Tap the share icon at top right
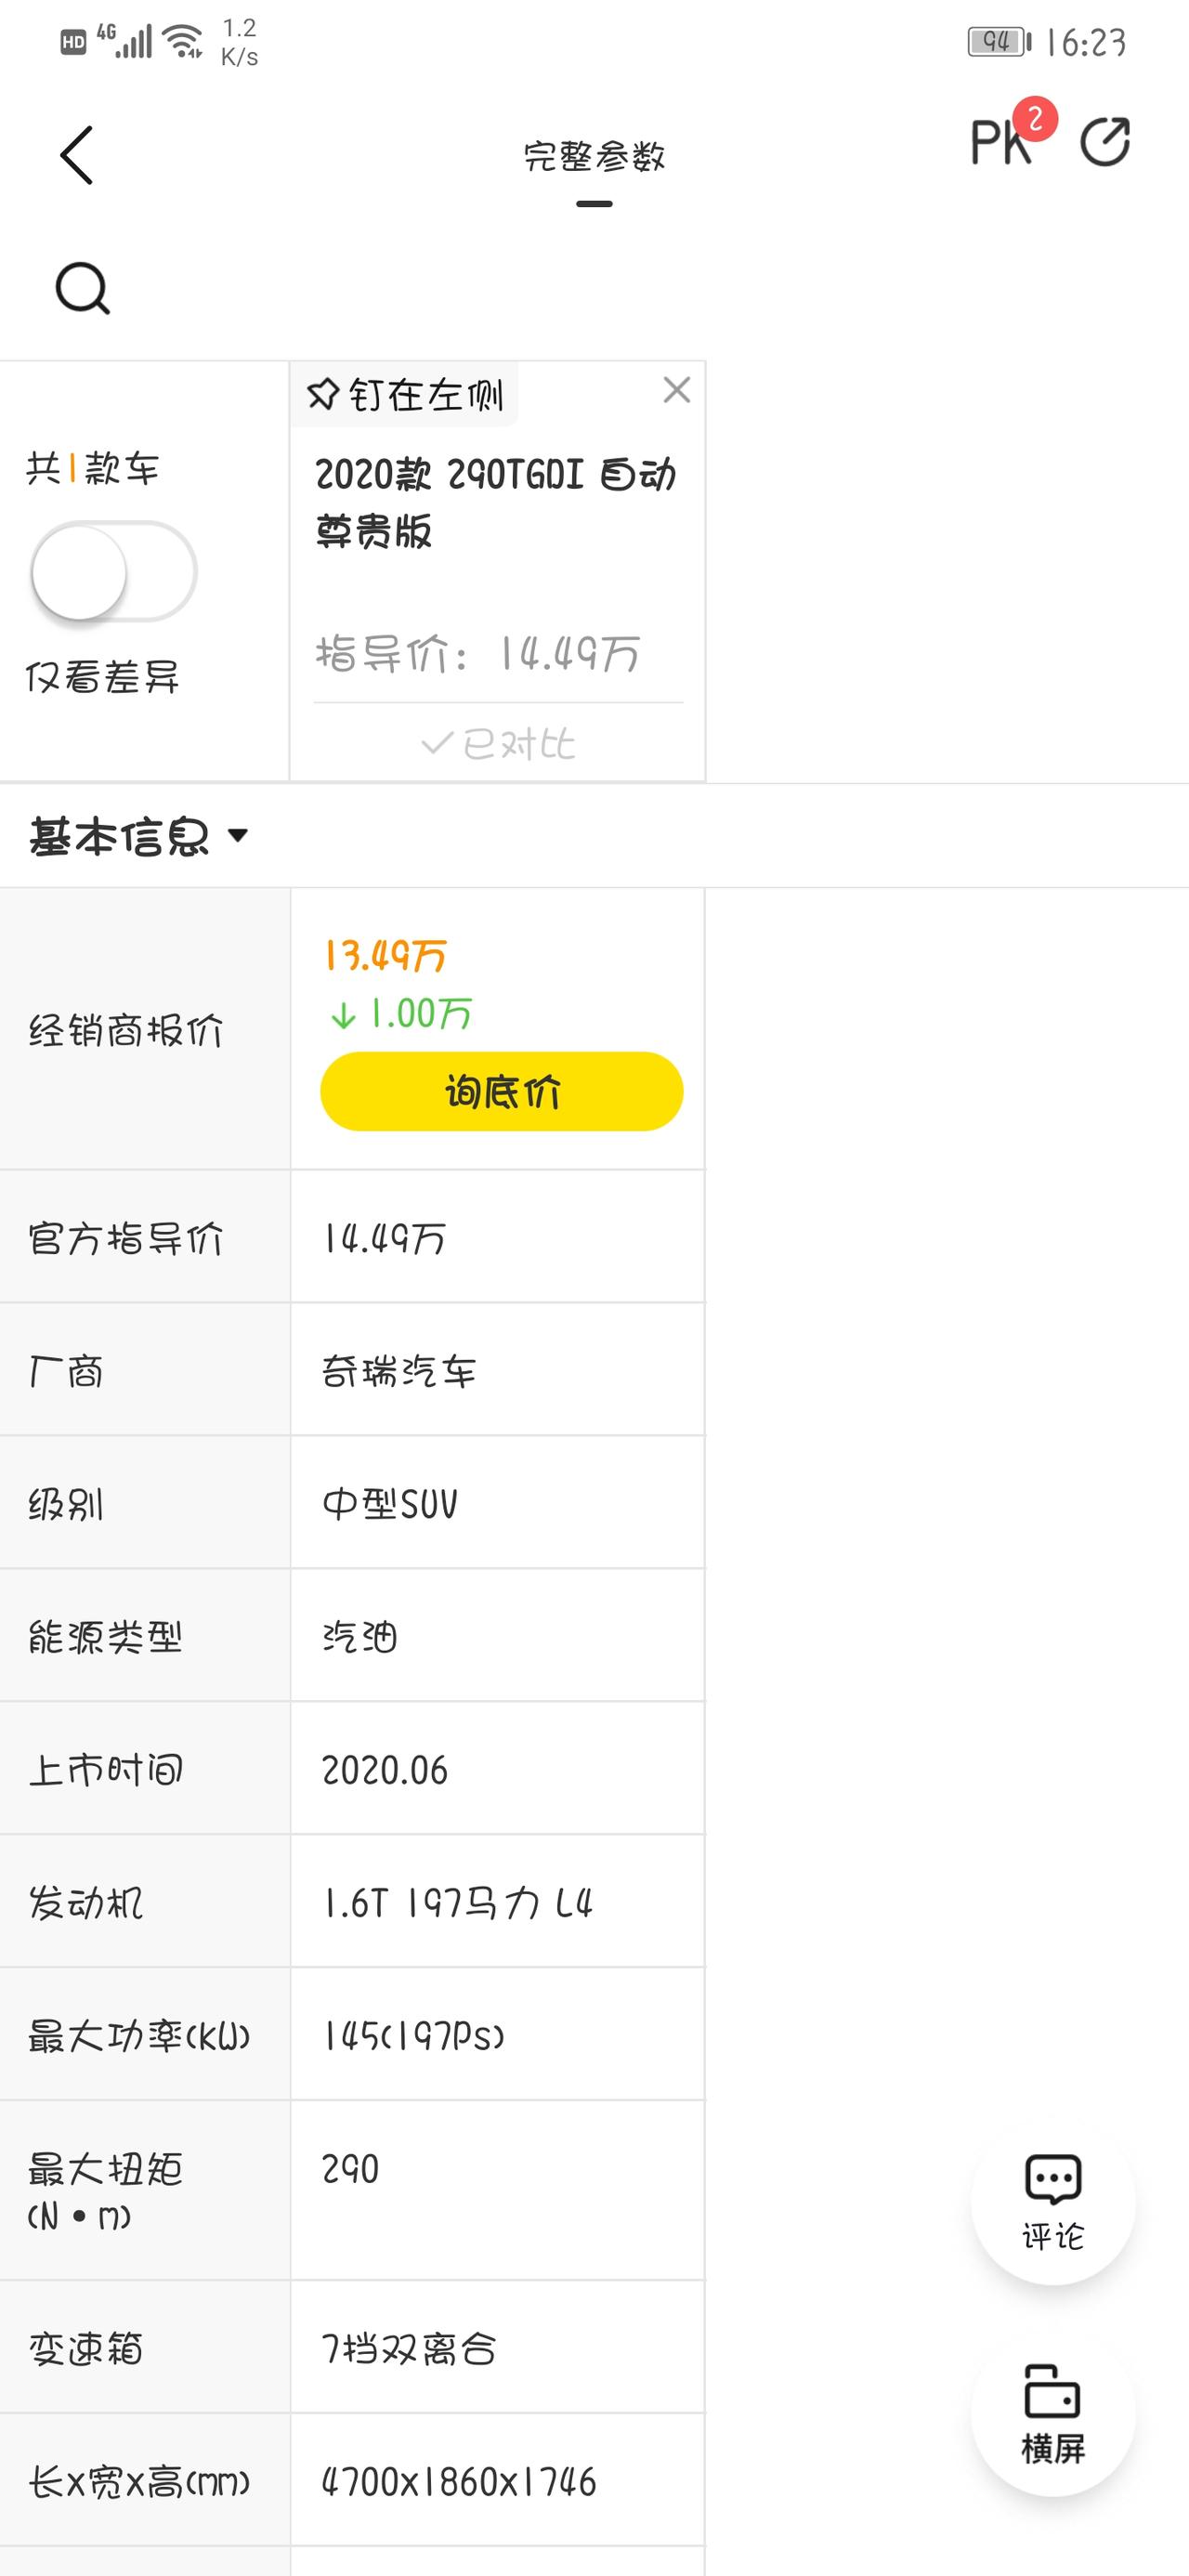The width and height of the screenshot is (1189, 2576). pyautogui.click(x=1105, y=142)
